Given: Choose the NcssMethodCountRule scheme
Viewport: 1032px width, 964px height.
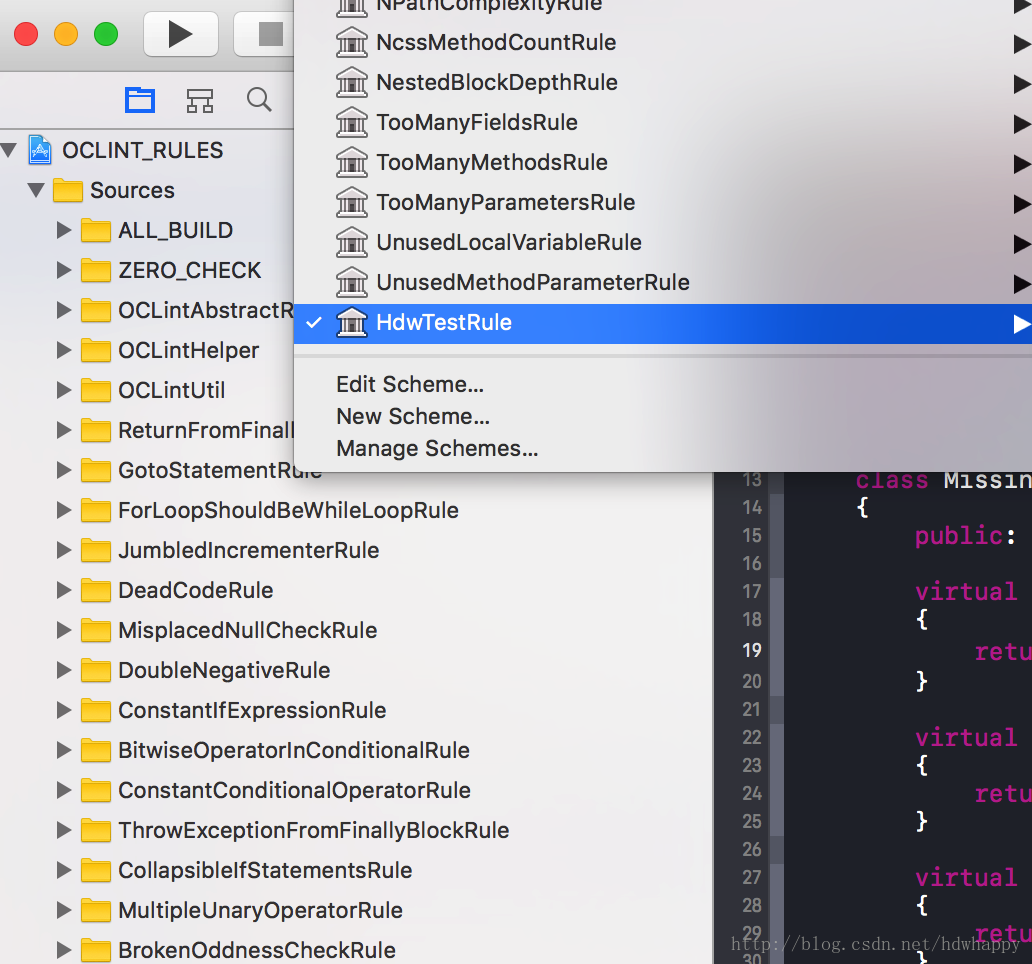Looking at the screenshot, I should click(x=663, y=43).
